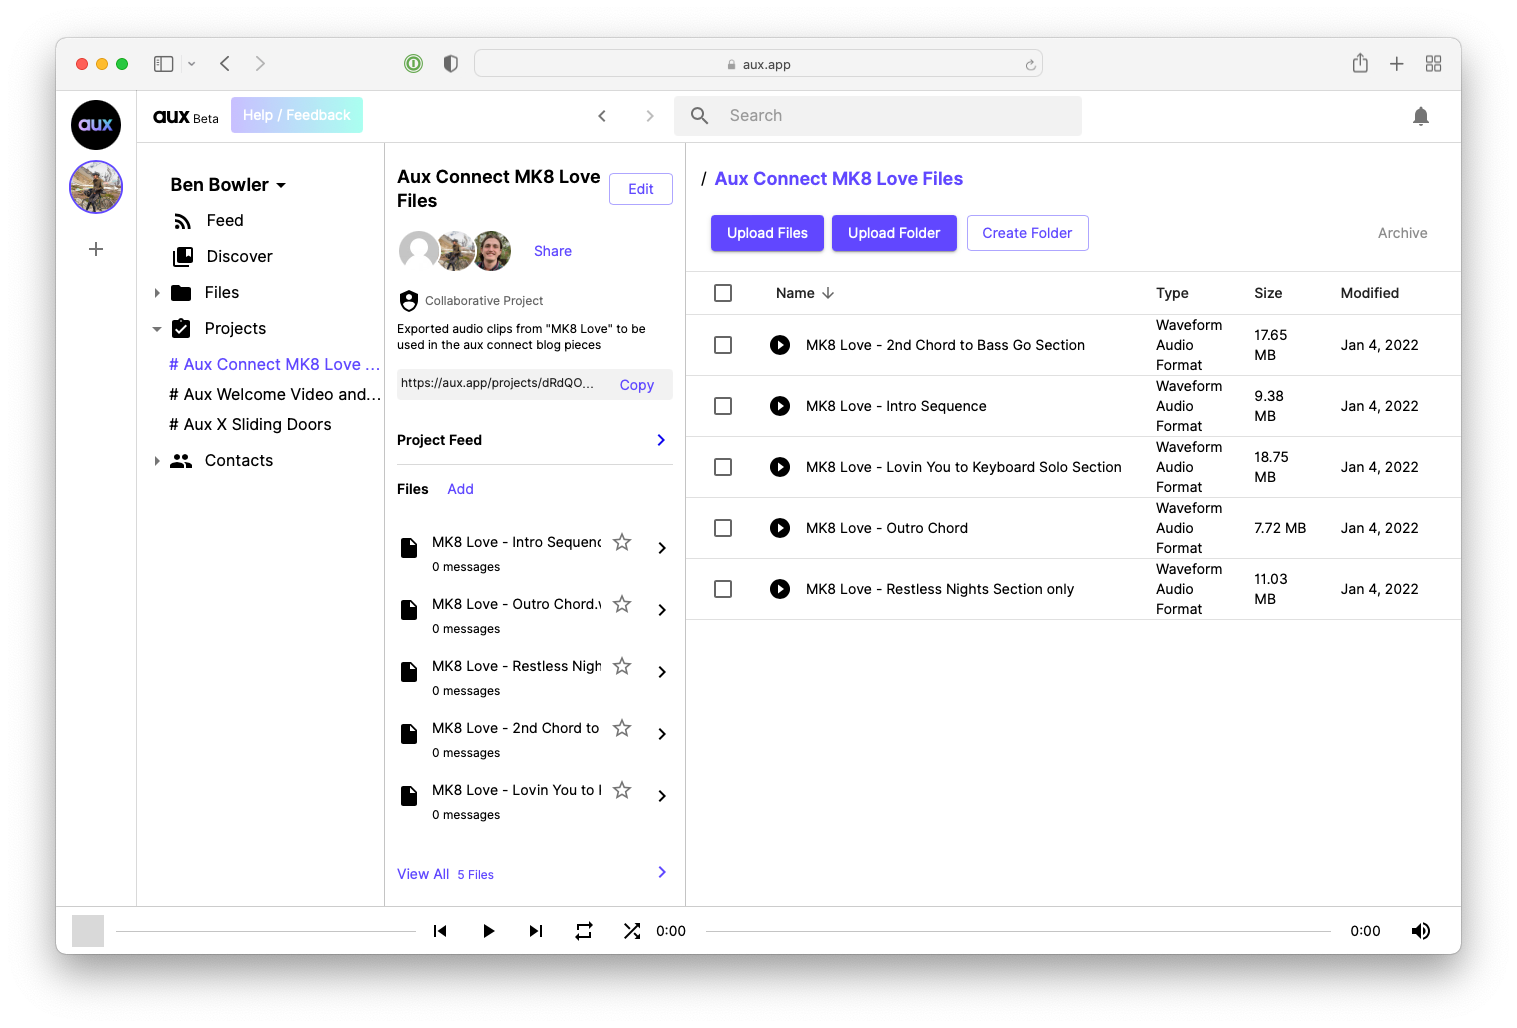Click the in-app forward arrow next to search
Viewport: 1517px width, 1028px height.
tap(650, 116)
